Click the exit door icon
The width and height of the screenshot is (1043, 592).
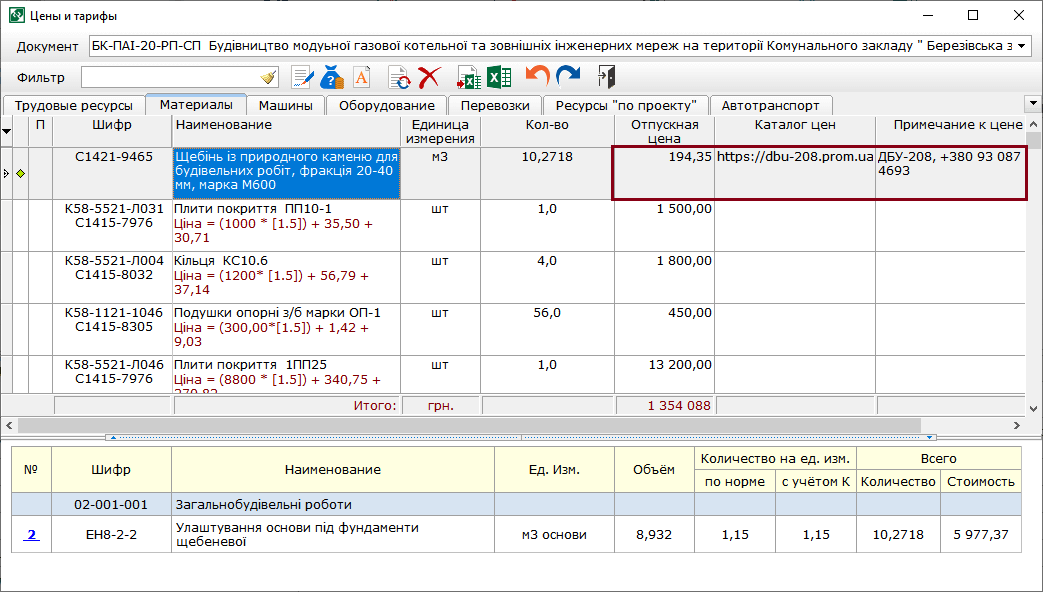(606, 77)
